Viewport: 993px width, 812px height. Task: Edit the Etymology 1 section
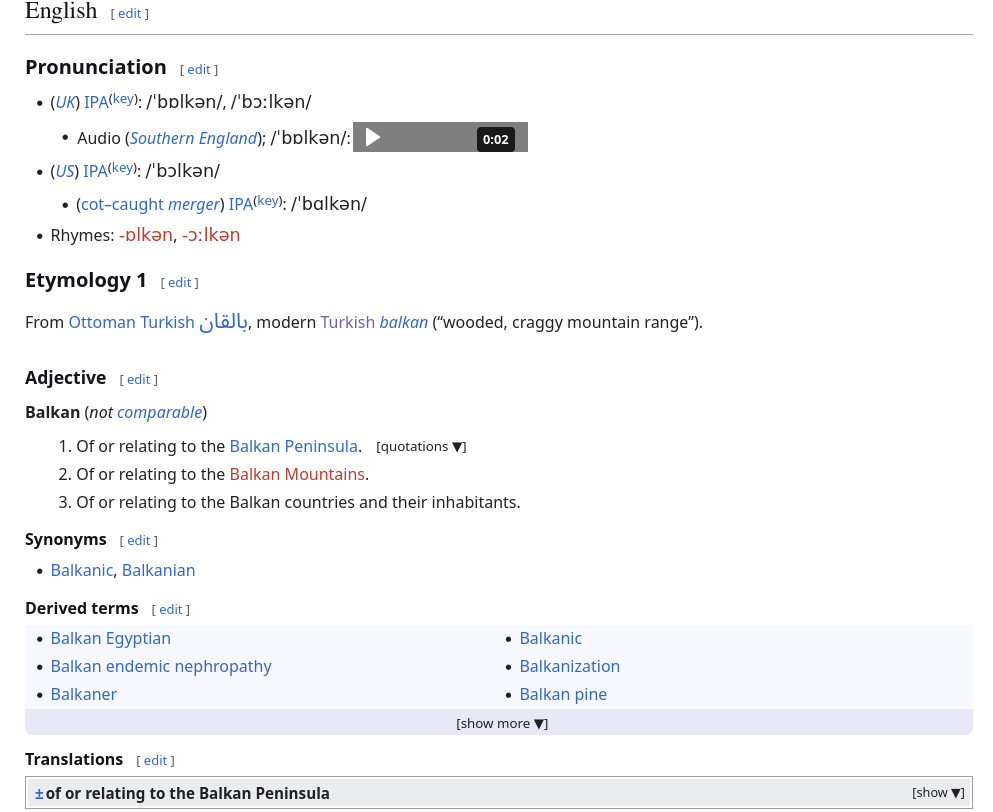click(180, 282)
